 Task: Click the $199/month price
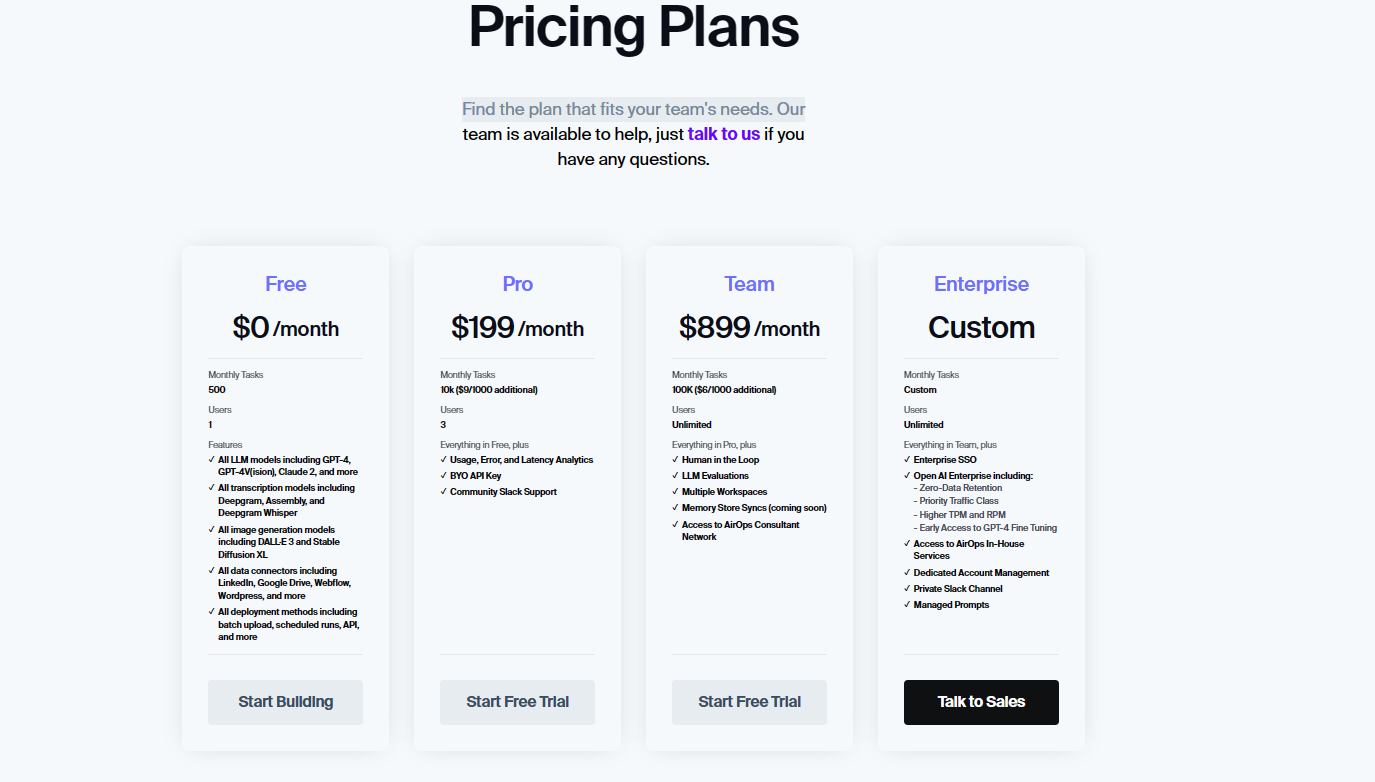pos(517,328)
